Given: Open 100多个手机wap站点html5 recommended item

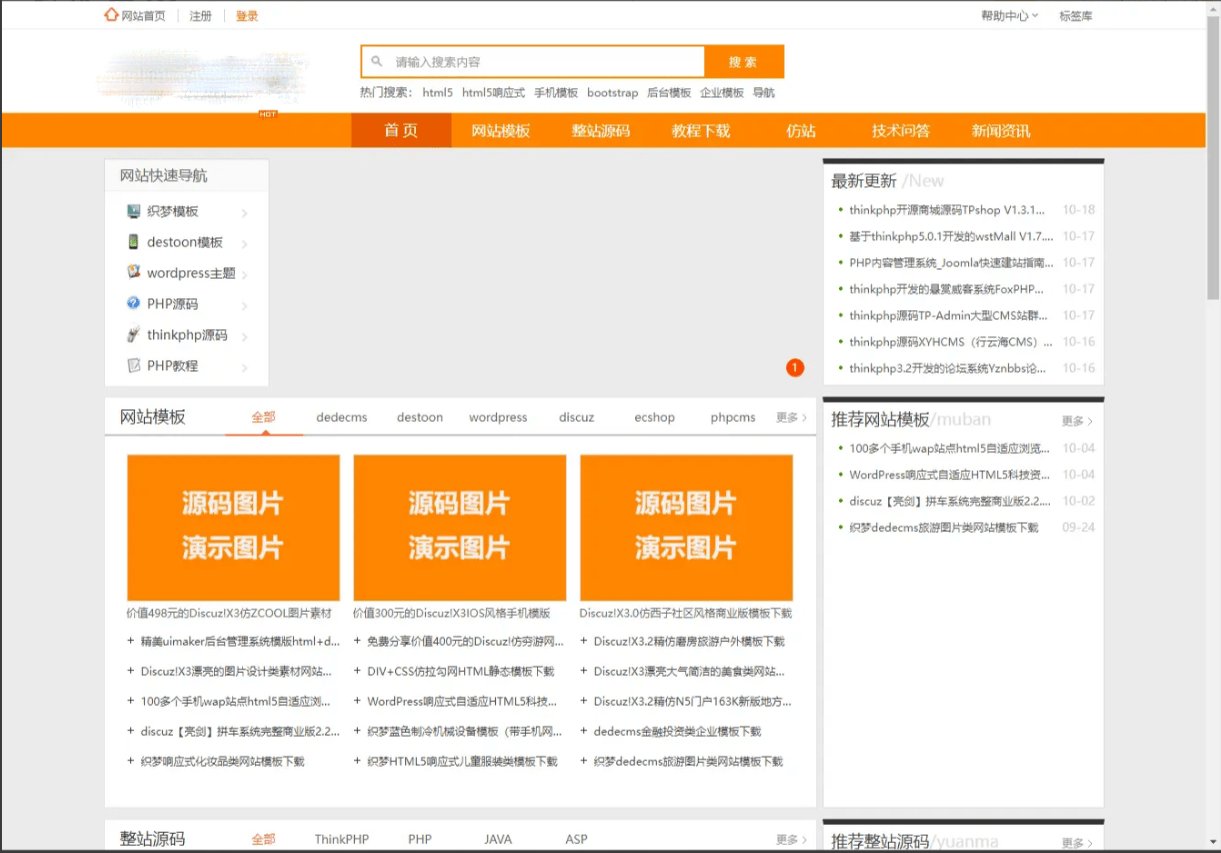Looking at the screenshot, I should pos(950,449).
